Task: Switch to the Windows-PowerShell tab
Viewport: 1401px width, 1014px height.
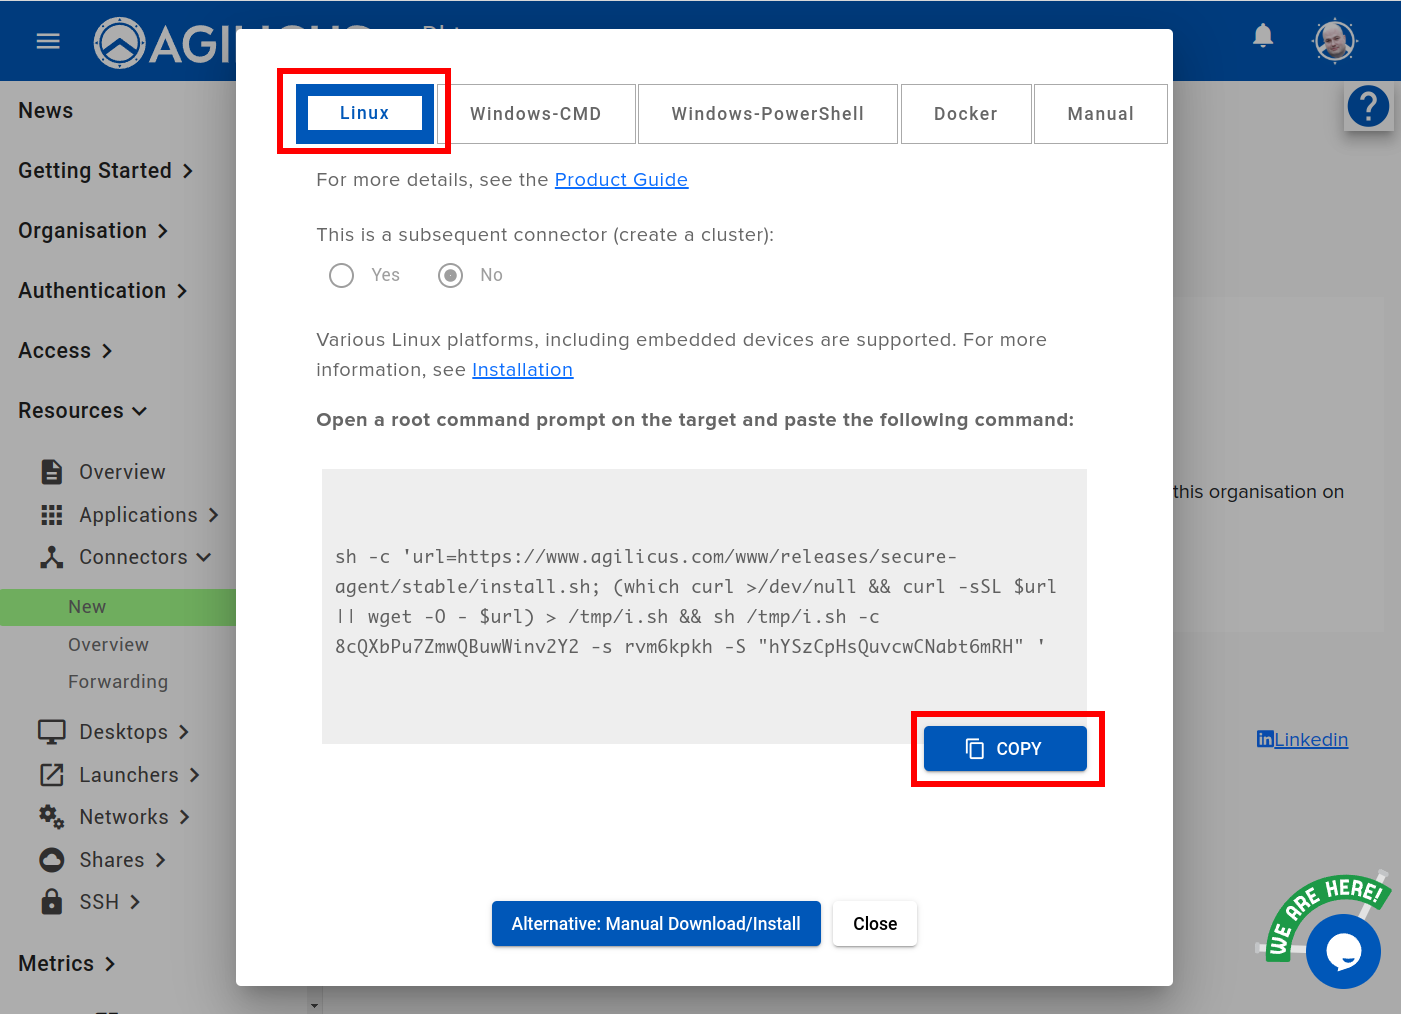Action: 767,114
